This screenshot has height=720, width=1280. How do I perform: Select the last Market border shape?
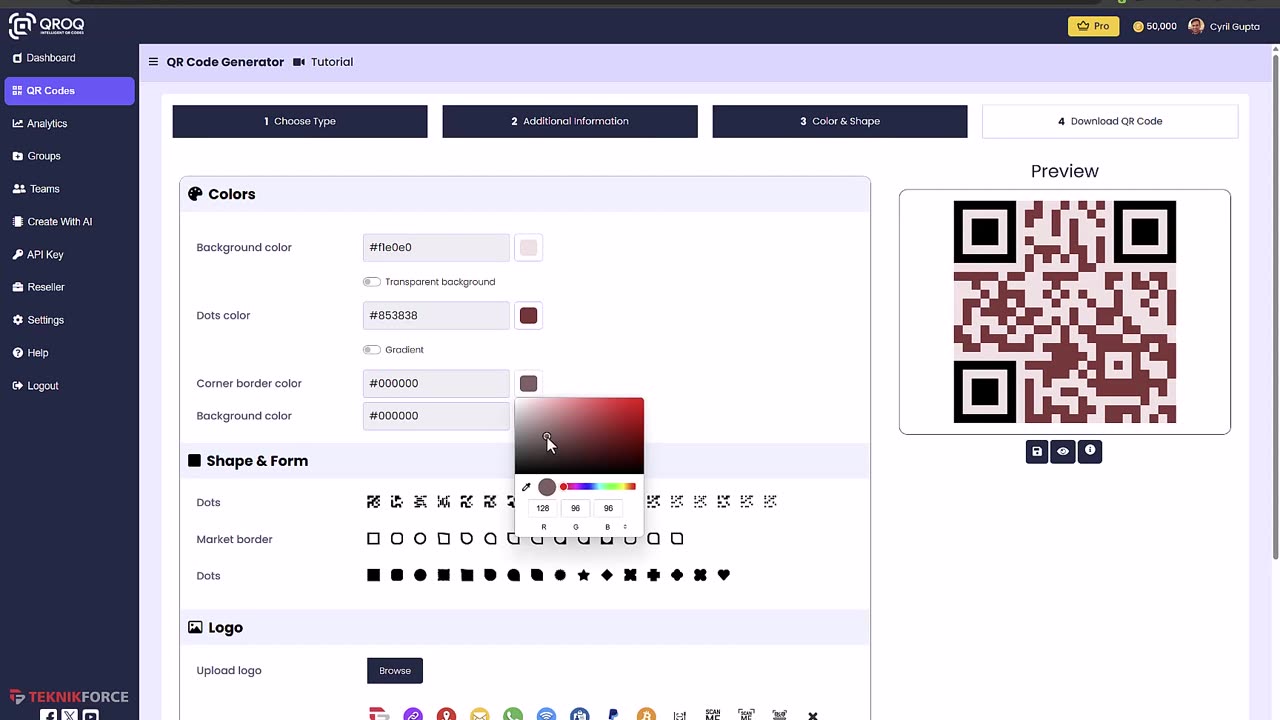[x=677, y=539]
